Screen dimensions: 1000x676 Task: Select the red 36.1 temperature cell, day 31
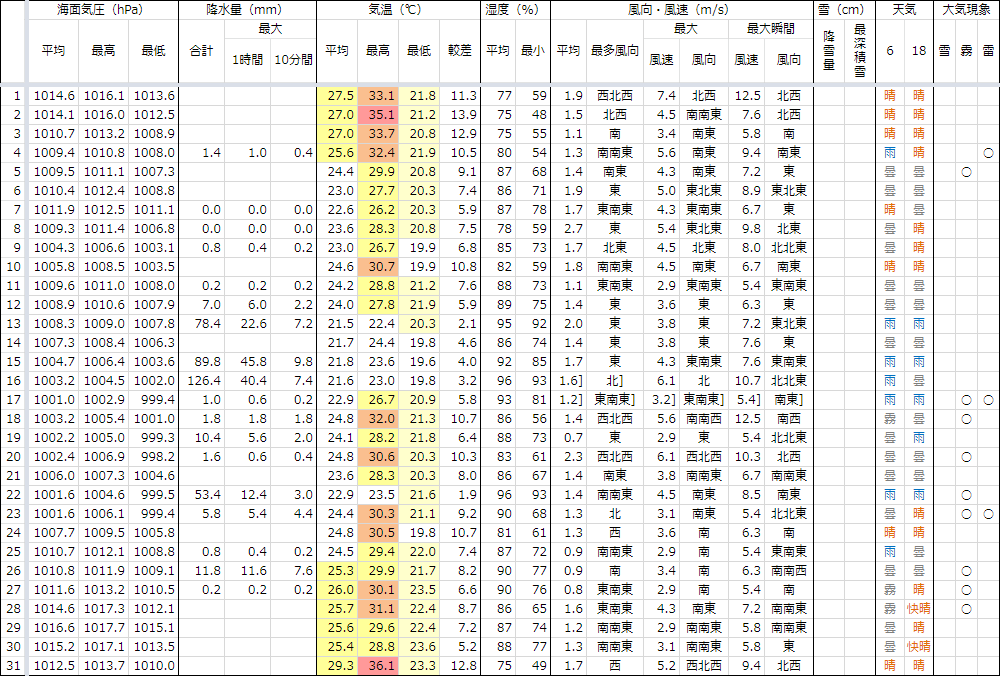380,666
